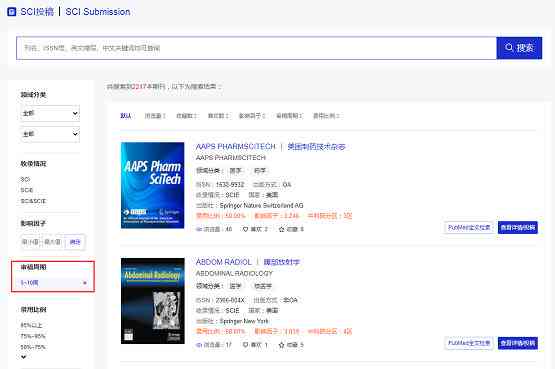The height and width of the screenshot is (369, 555).
Task: Open the AAPS PHARMSCITECH title link
Action: [x=235, y=146]
